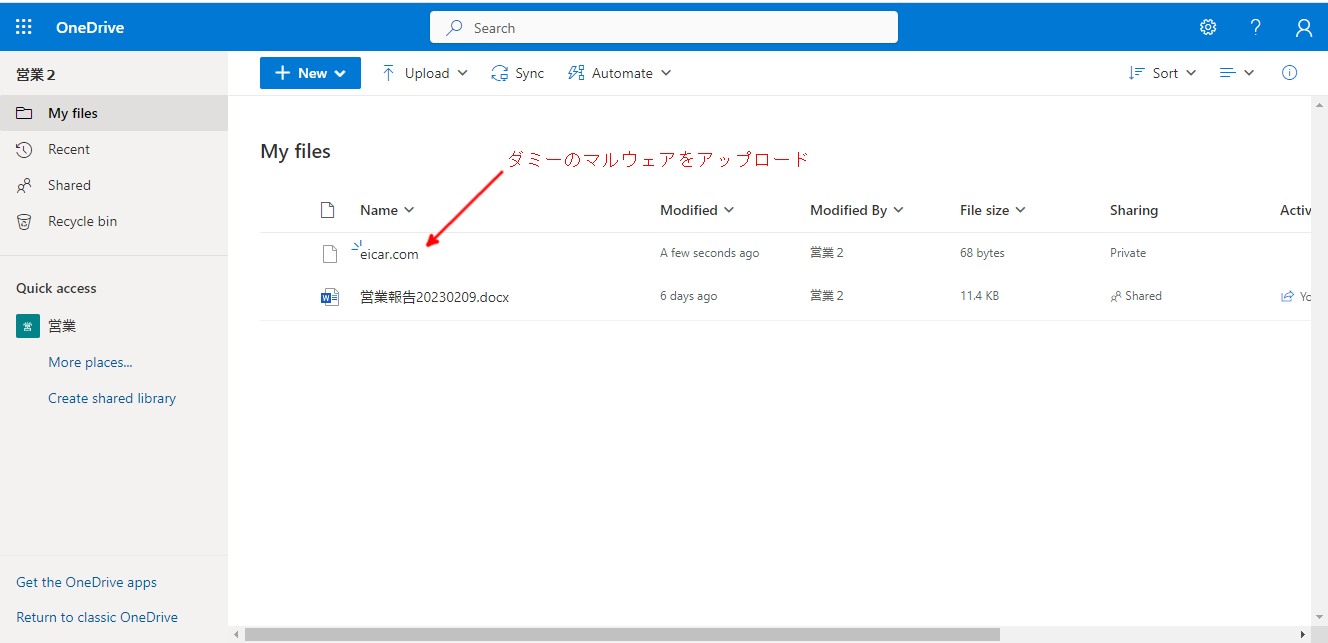Click the magnifier icon in the search box
This screenshot has height=643, width=1328.
[455, 28]
